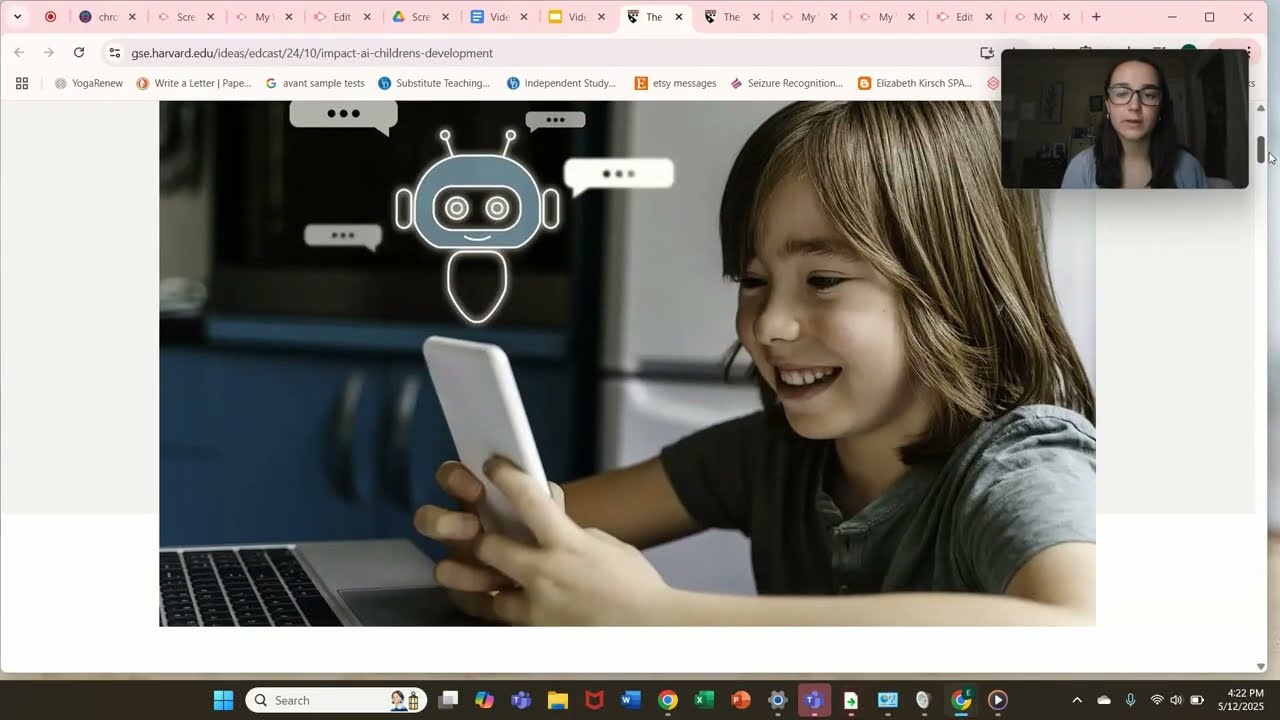The image size is (1280, 720).
Task: Open 'avant sample tests' bookmark
Action: [315, 83]
